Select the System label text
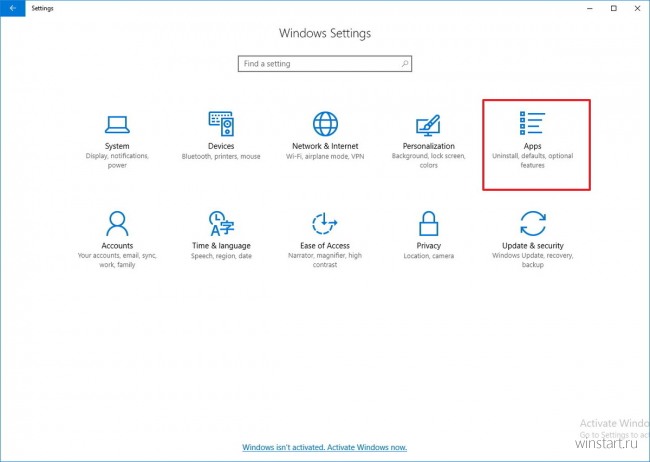 pyautogui.click(x=117, y=146)
